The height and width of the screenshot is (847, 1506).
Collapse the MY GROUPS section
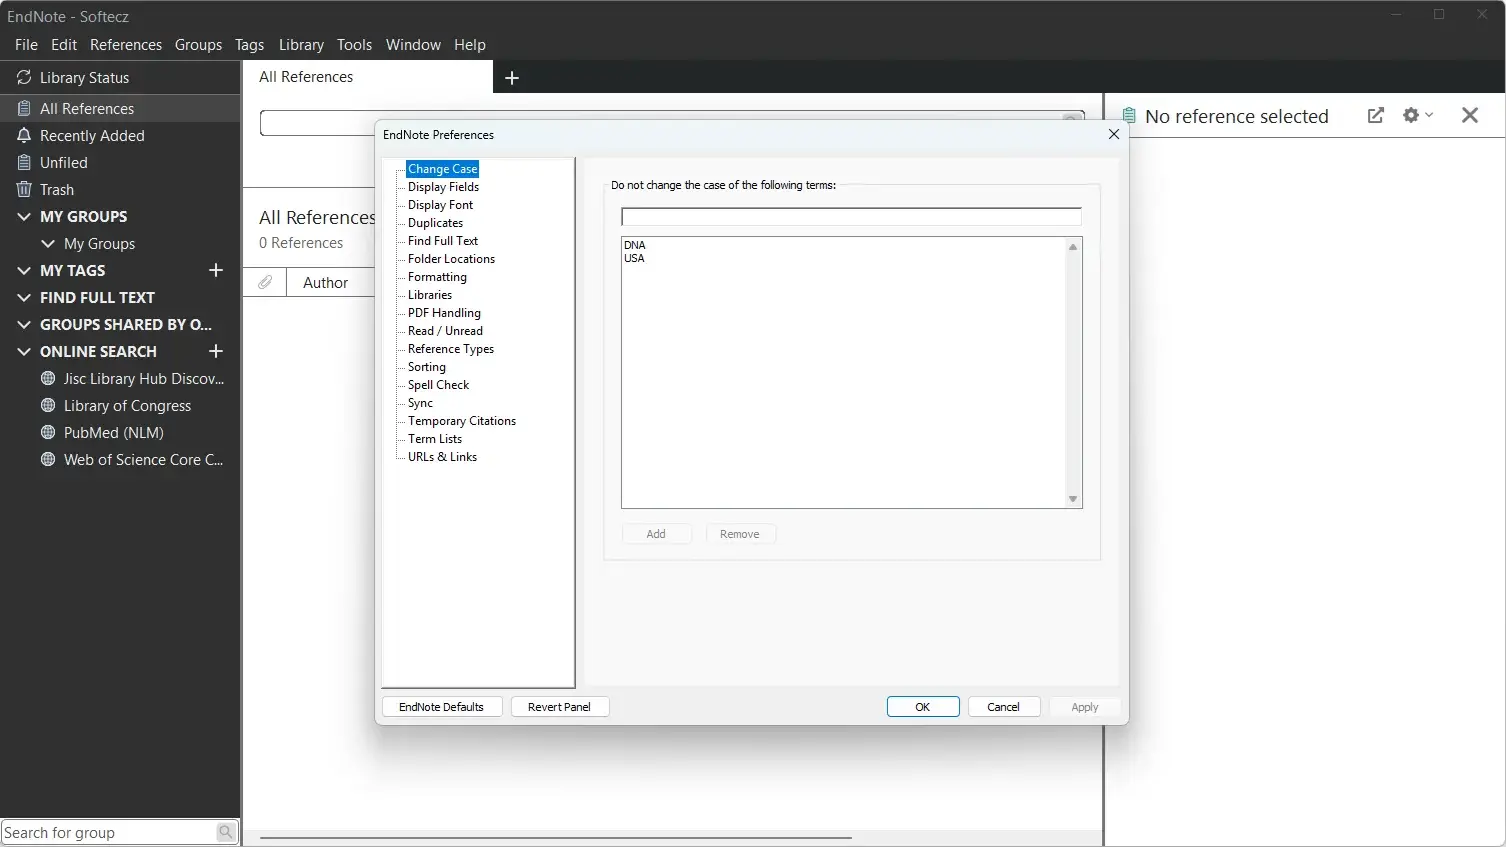[x=24, y=216]
